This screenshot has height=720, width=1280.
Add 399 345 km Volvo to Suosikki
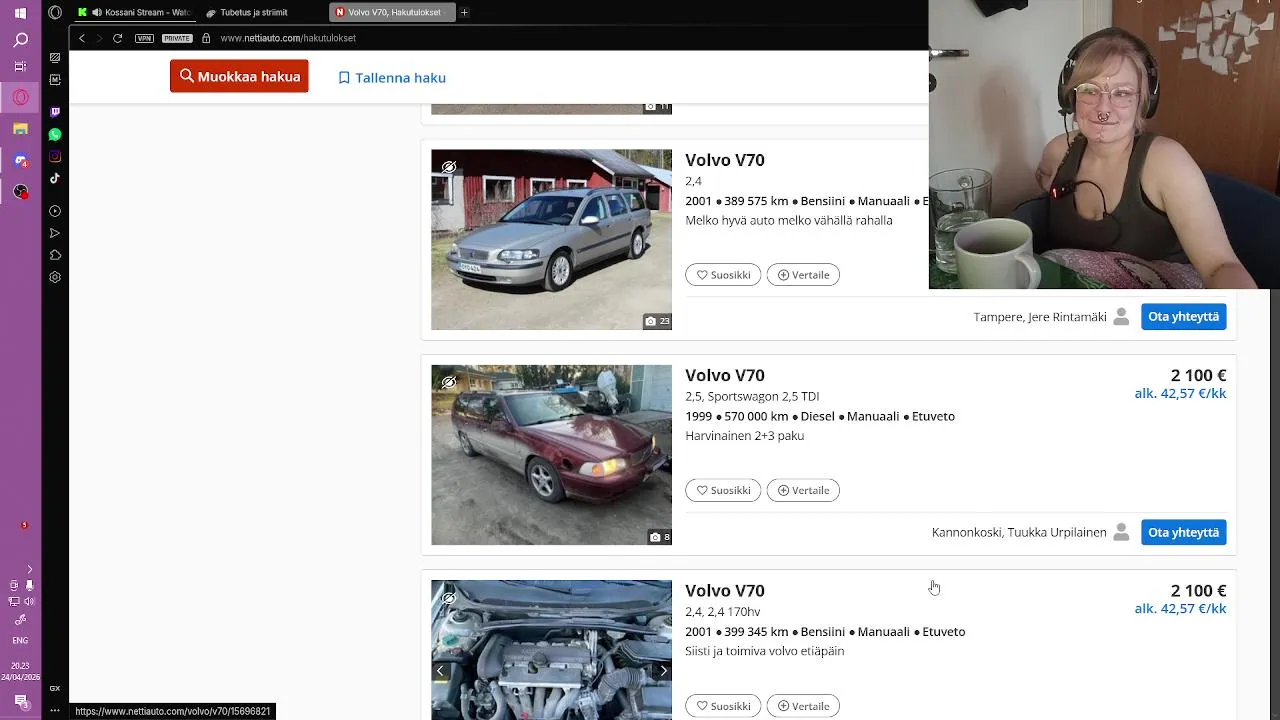coord(723,706)
